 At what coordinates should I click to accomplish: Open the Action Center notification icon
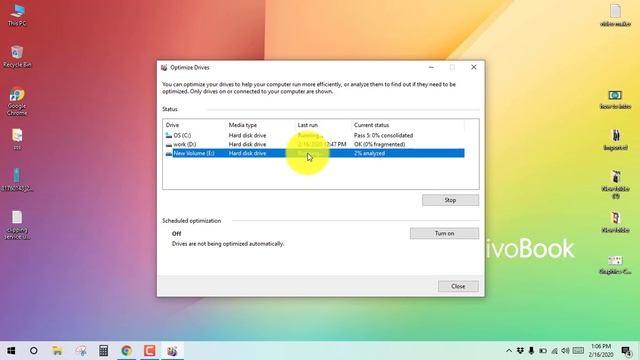click(626, 351)
